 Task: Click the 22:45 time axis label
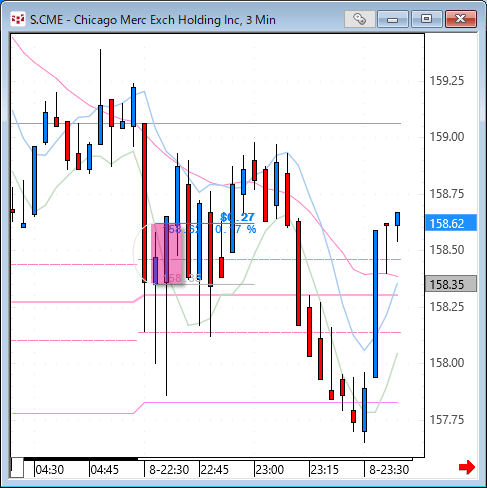[x=215, y=470]
